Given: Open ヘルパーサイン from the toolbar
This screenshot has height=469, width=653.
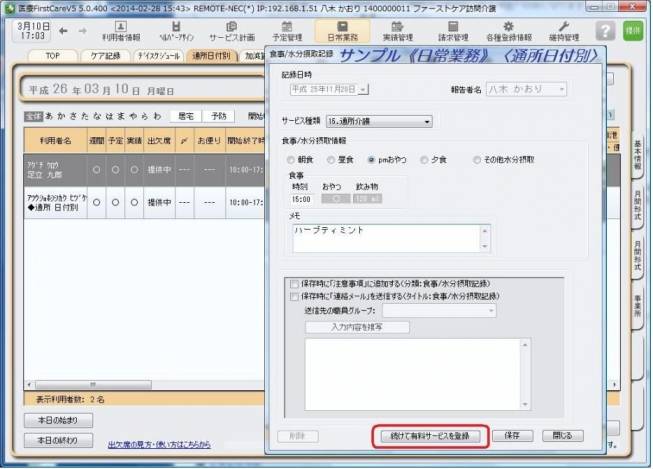Looking at the screenshot, I should (177, 31).
